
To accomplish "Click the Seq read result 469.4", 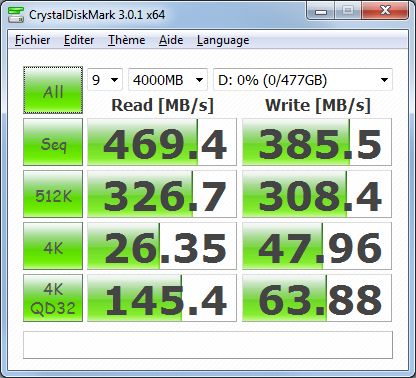I will click(x=162, y=142).
